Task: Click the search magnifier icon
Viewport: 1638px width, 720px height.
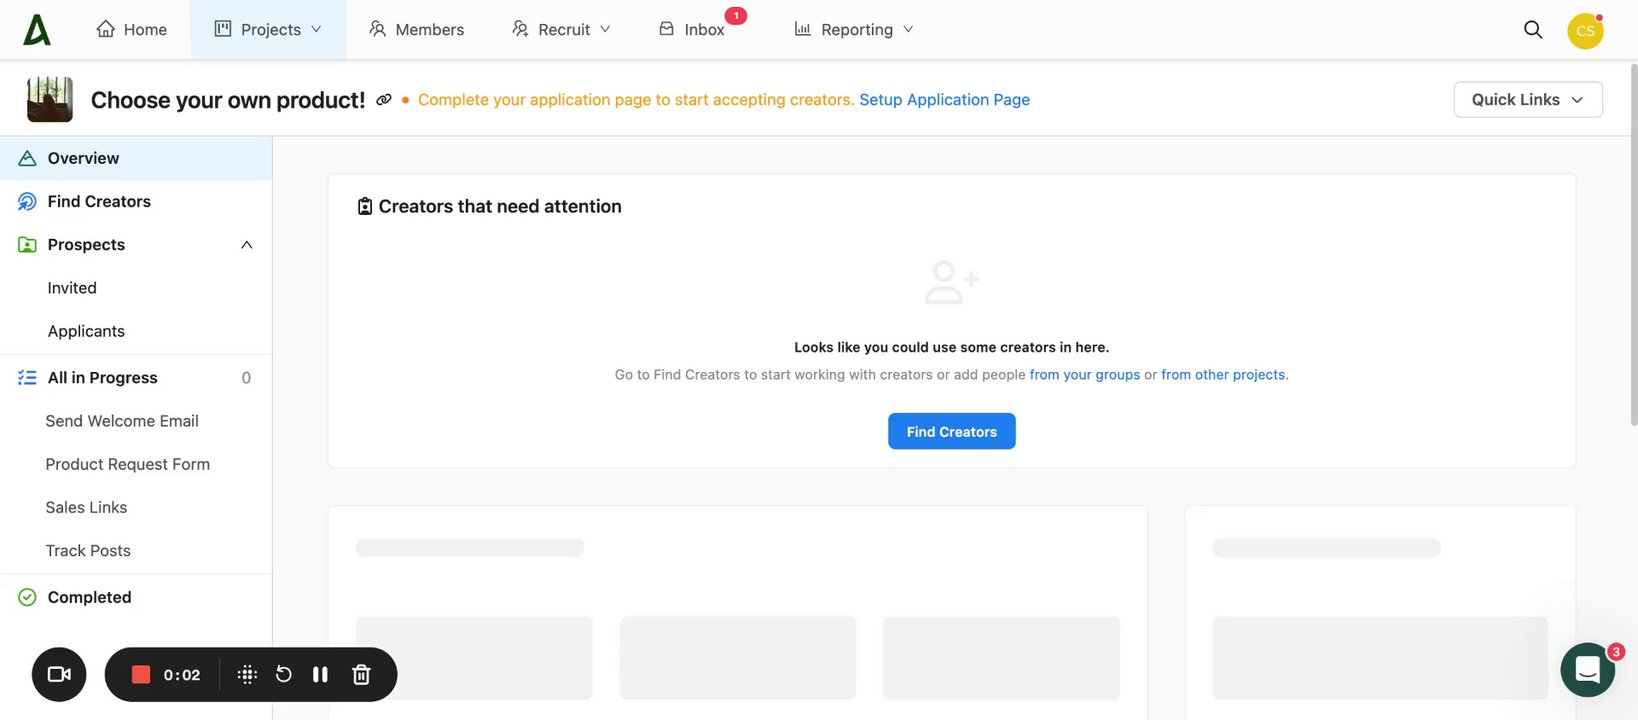Action: click(1532, 30)
